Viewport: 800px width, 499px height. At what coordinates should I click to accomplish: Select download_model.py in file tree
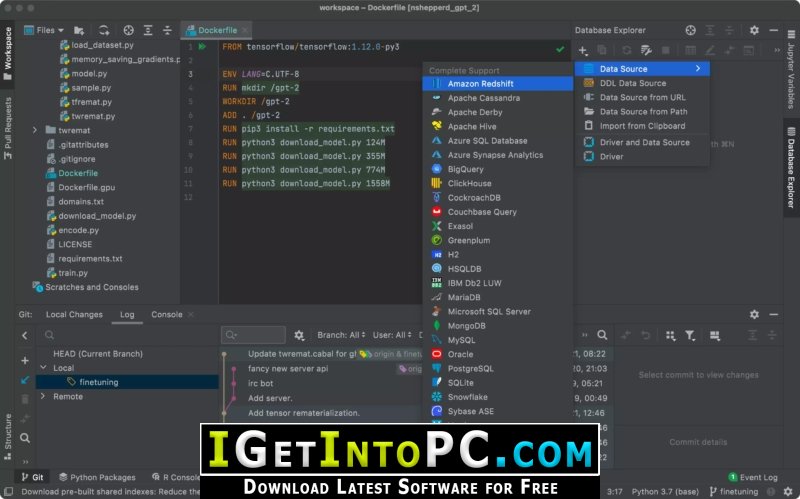pos(97,216)
